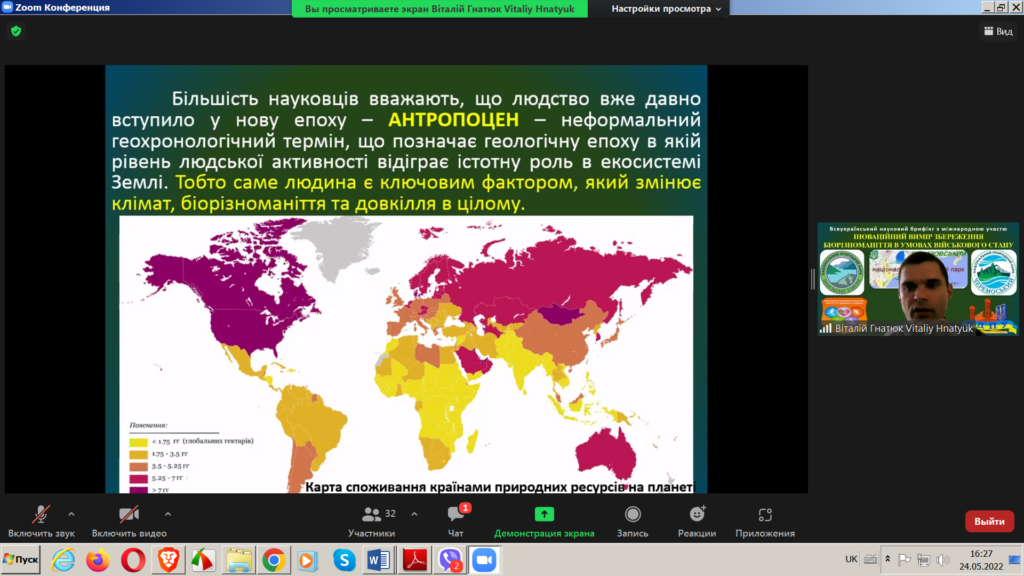The image size is (1024, 576).
Task: Click the red Выйти leave button
Action: [x=989, y=521]
